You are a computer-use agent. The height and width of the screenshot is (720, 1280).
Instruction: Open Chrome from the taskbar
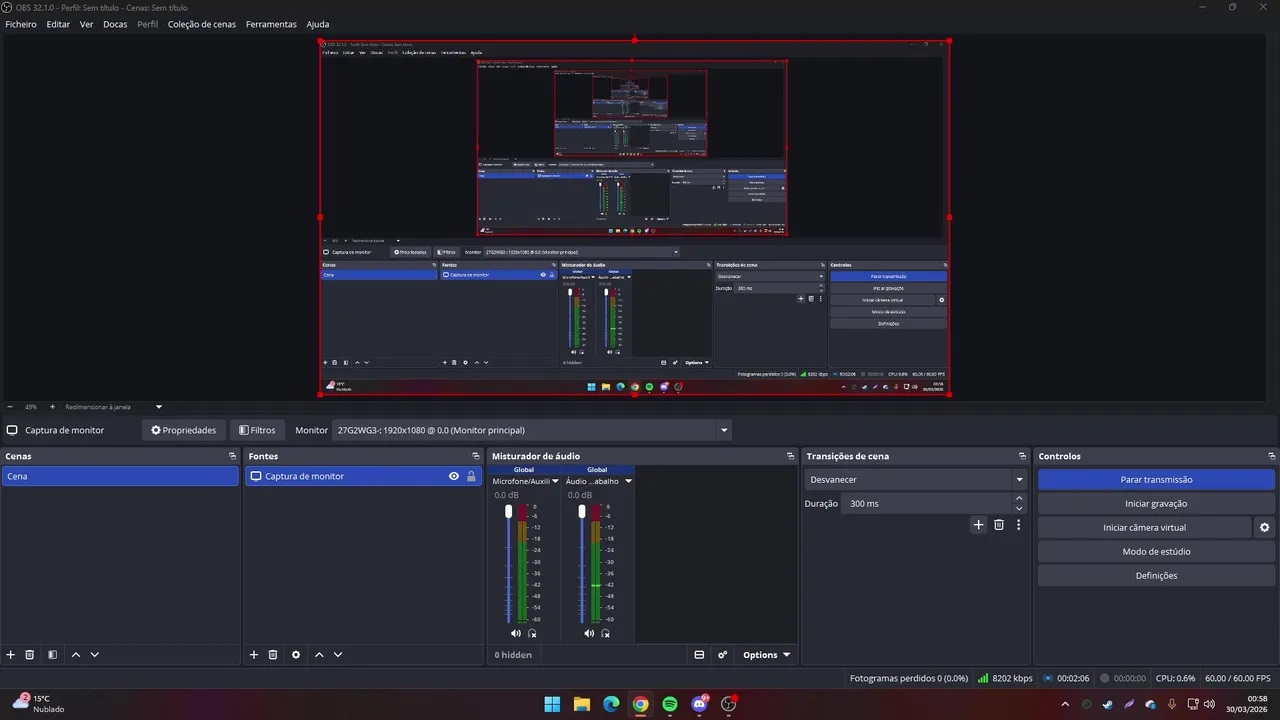pyautogui.click(x=640, y=704)
